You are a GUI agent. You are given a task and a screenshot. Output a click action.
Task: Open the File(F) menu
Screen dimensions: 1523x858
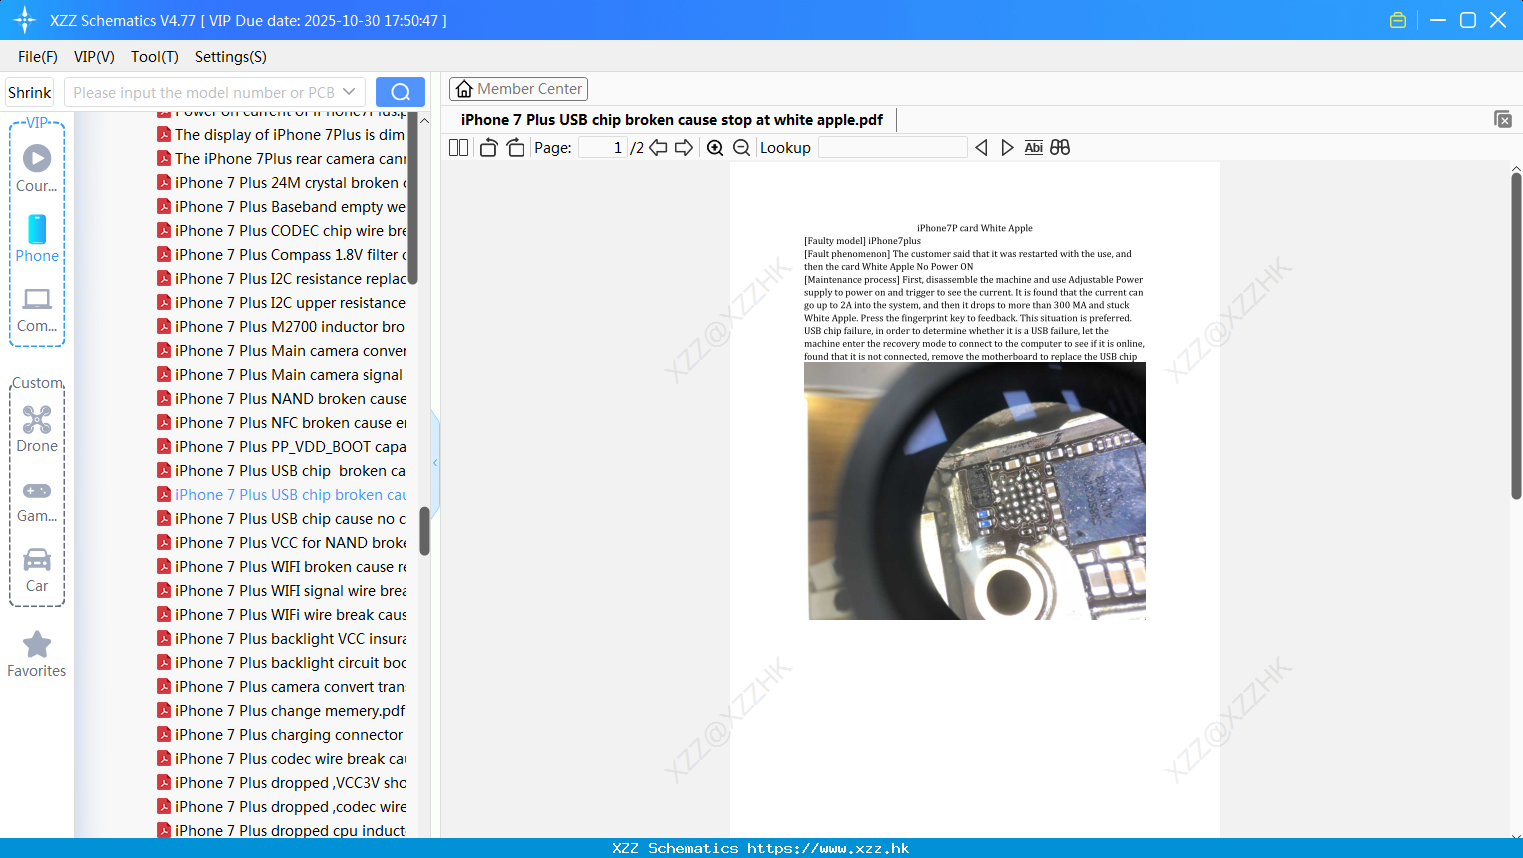coord(38,57)
